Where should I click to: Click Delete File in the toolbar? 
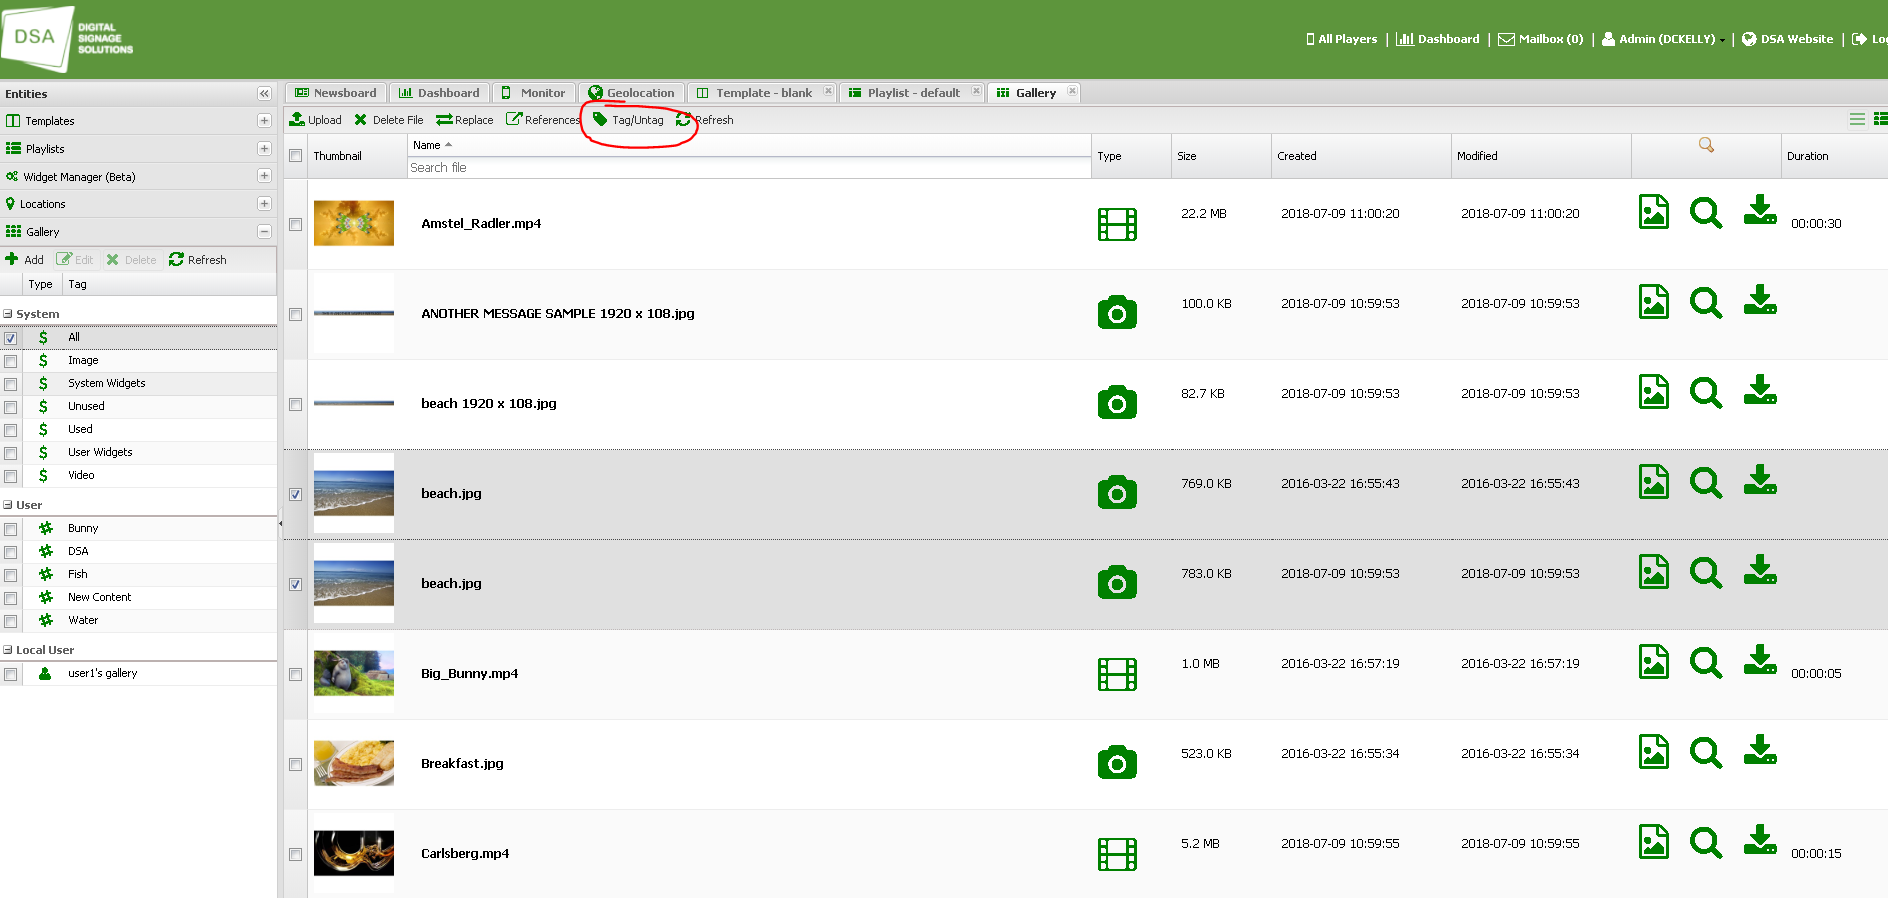point(388,120)
